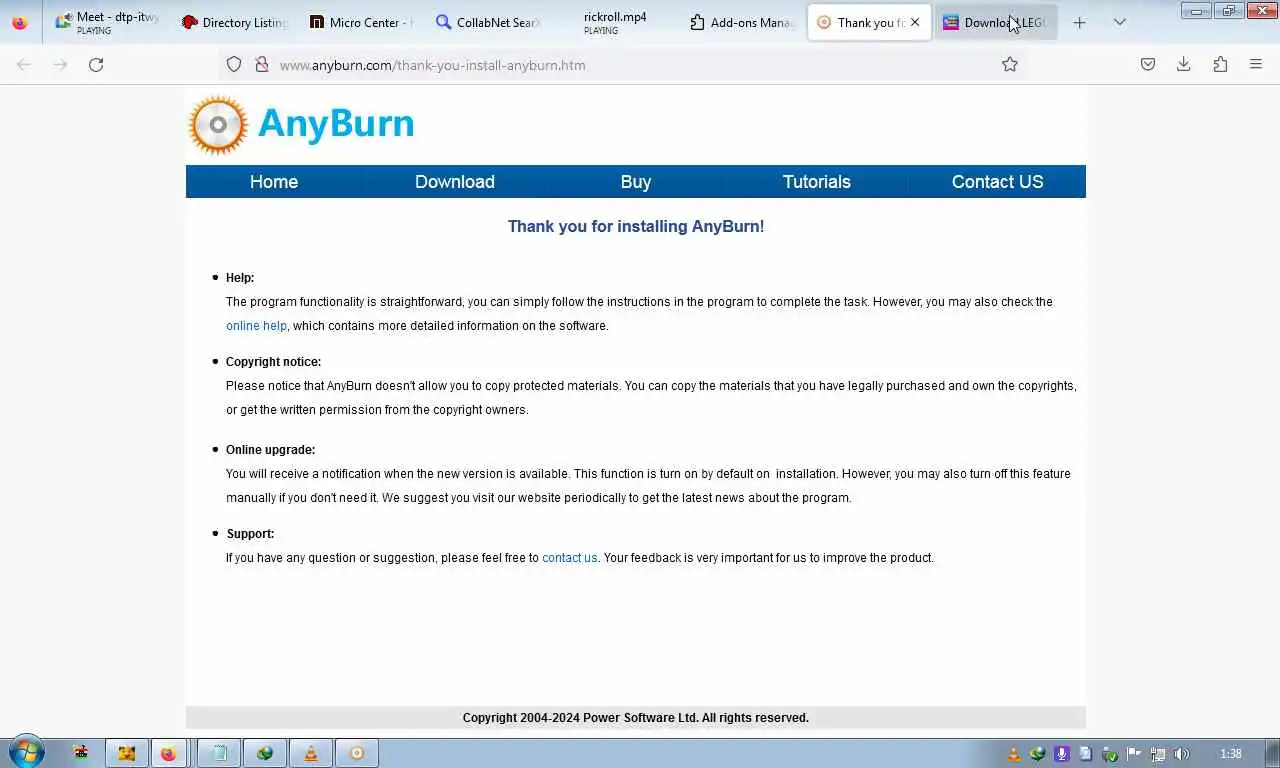Open volume speaker tray icon
Viewport: 1280px width, 768px height.
1181,754
